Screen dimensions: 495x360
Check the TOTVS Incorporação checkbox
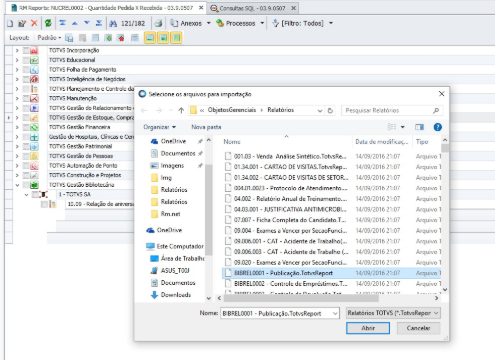pyautogui.click(x=26, y=51)
